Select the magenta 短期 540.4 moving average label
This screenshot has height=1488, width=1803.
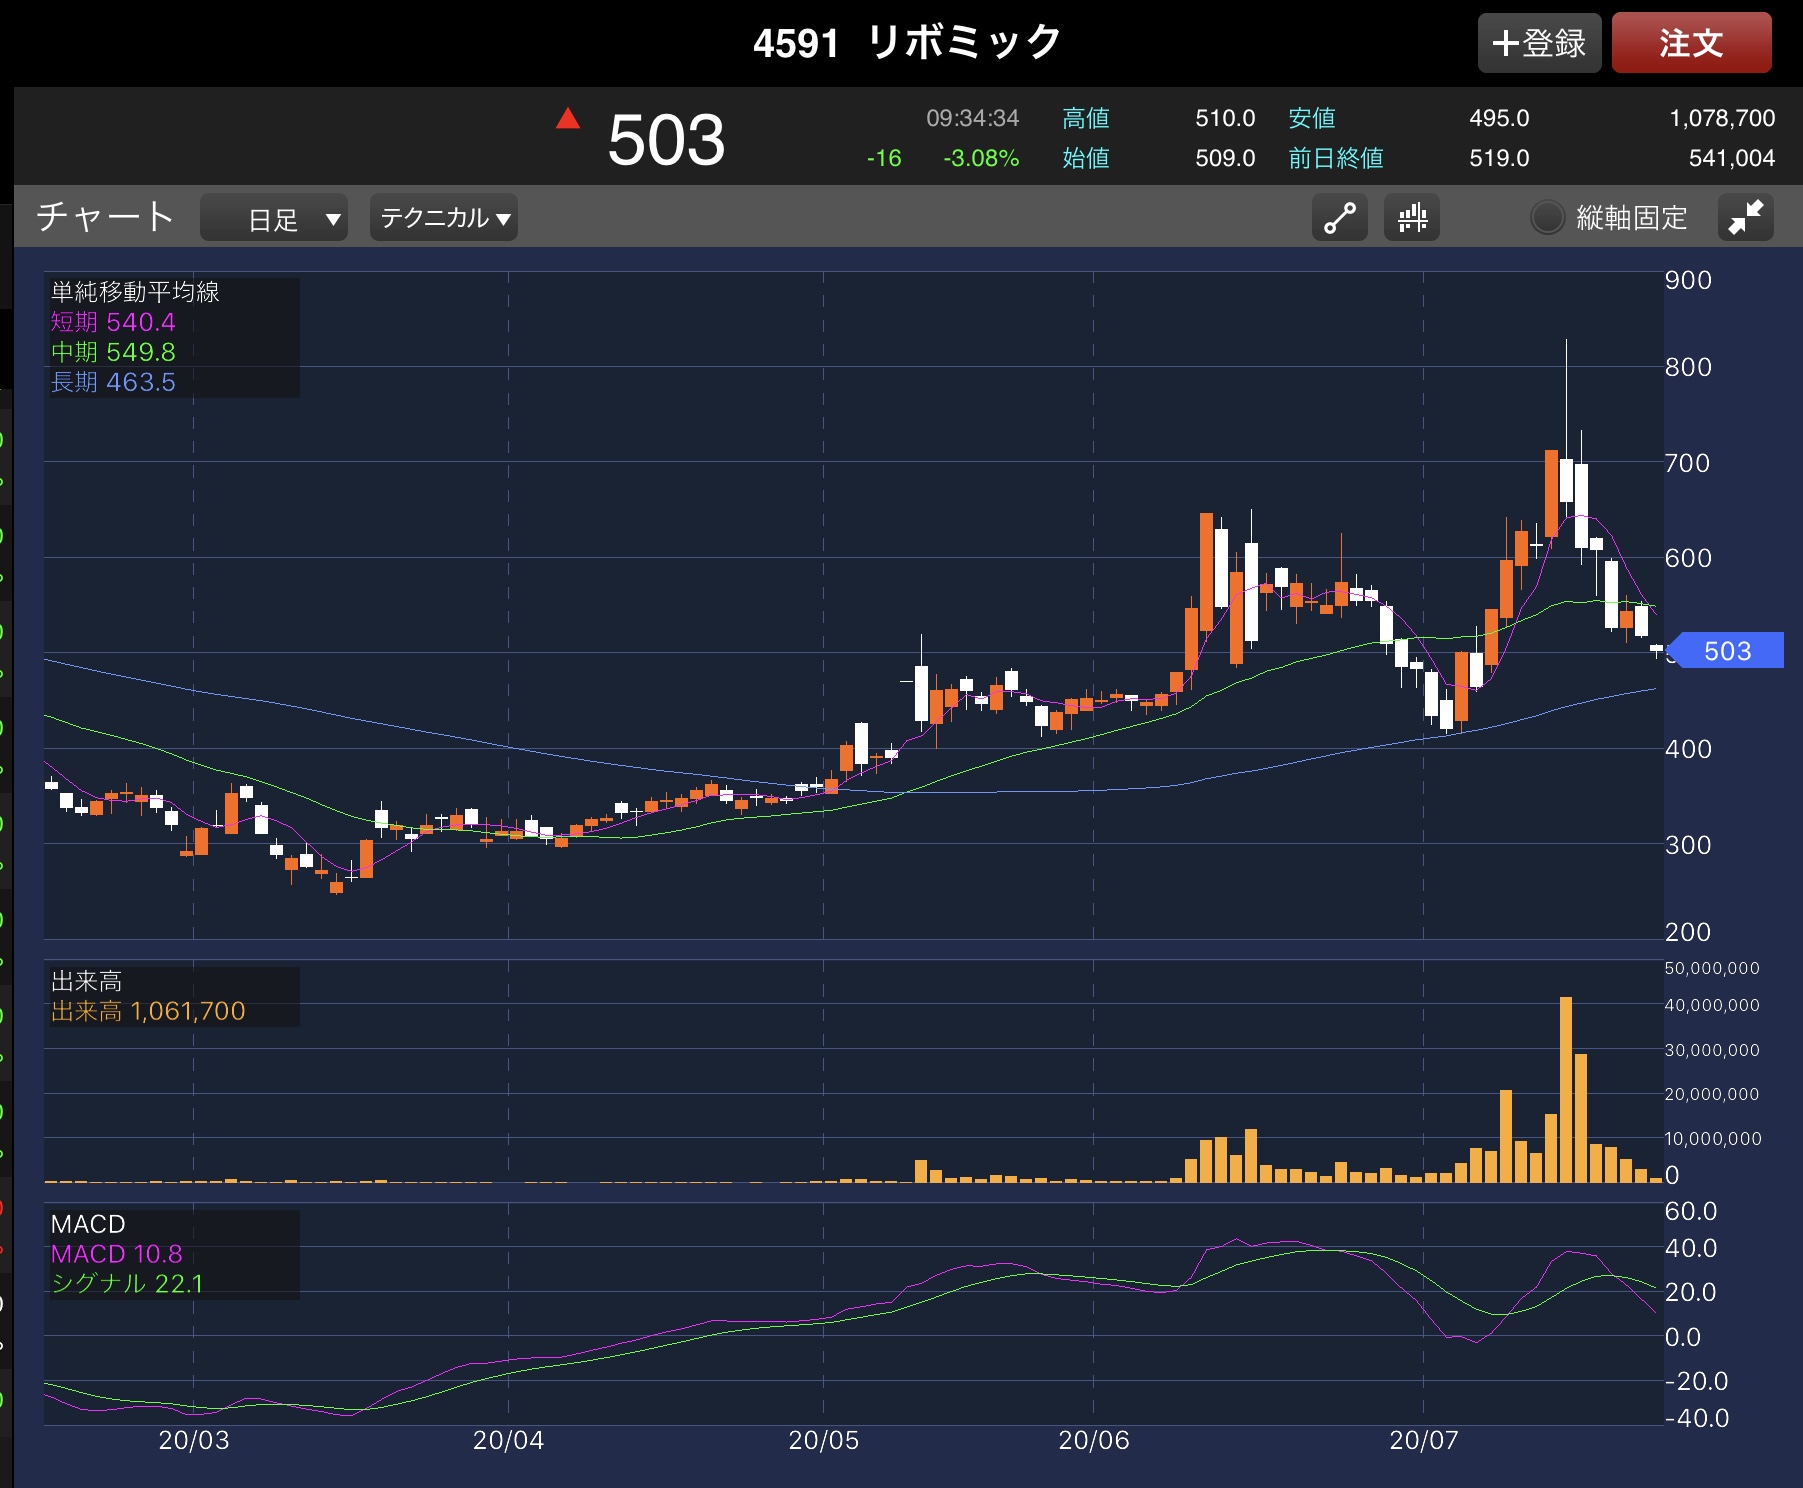coord(113,322)
